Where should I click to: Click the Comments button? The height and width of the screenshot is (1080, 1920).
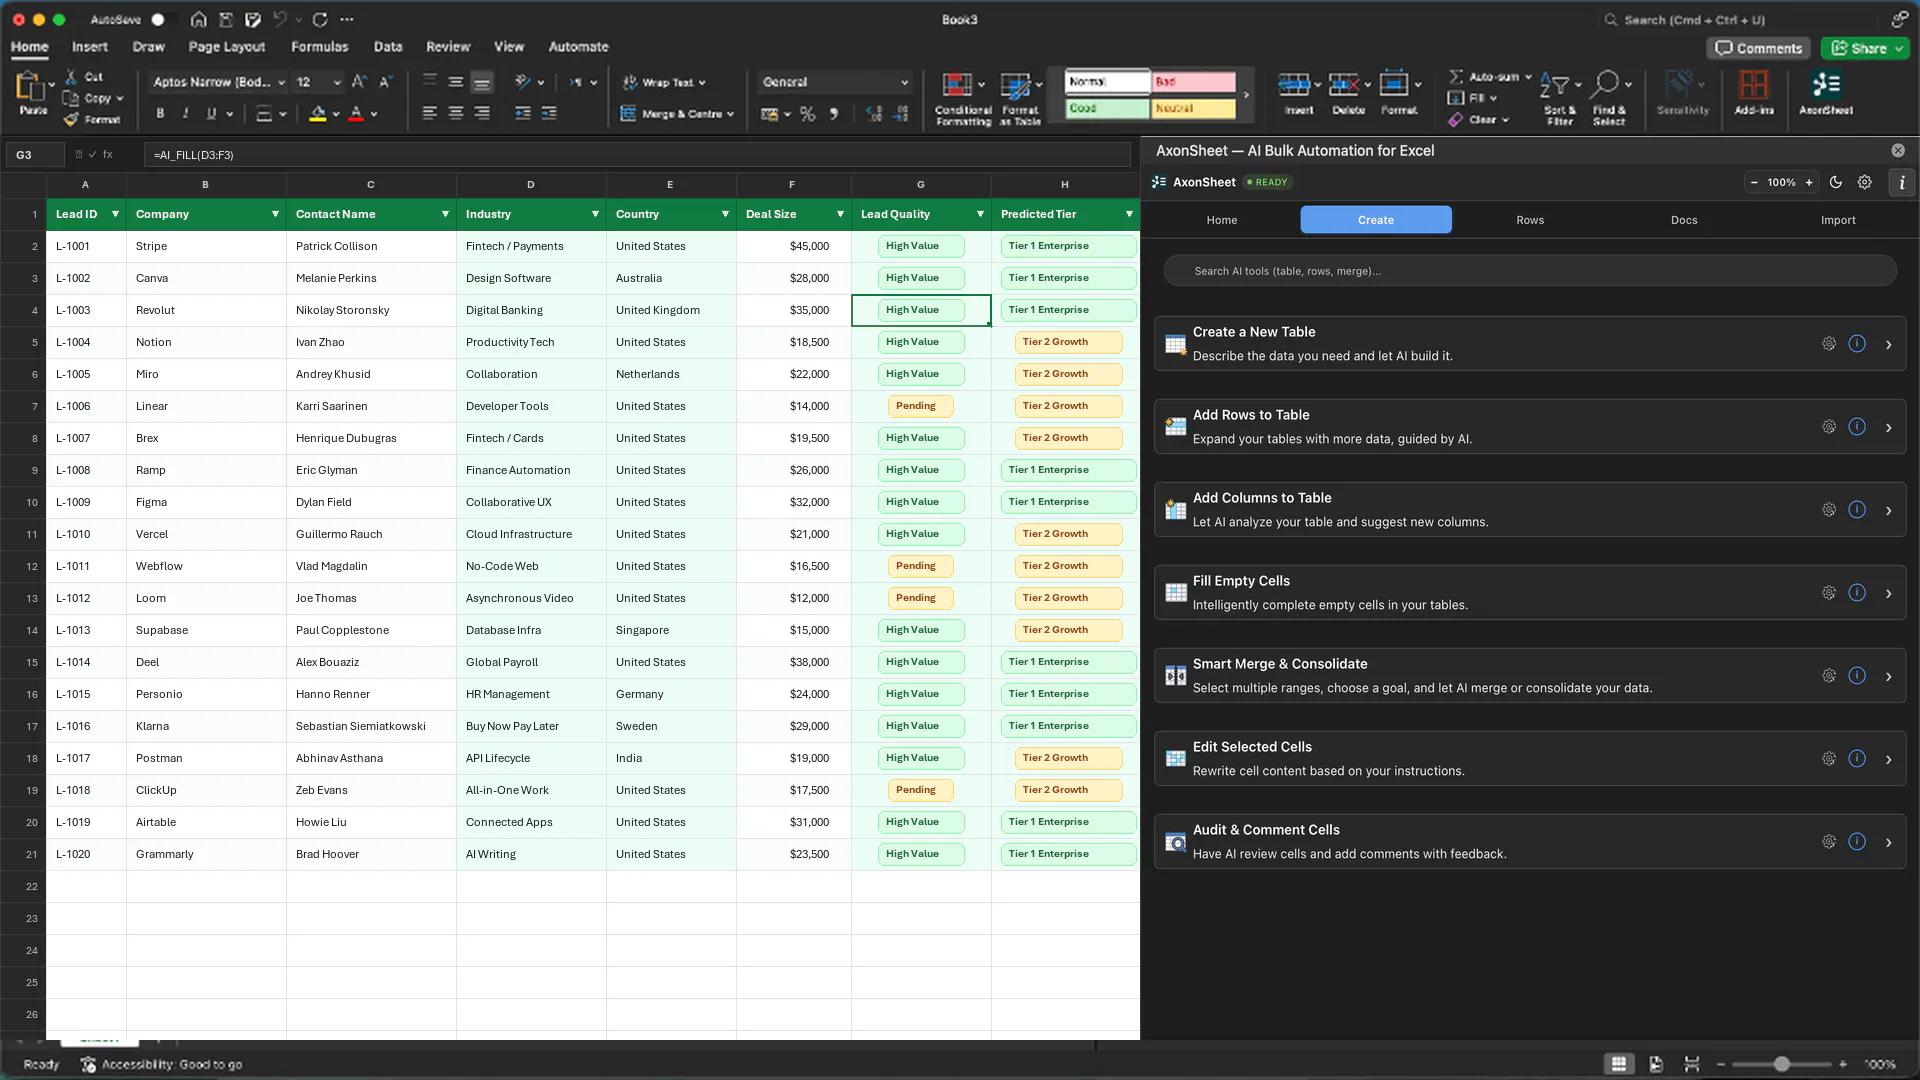1759,48
